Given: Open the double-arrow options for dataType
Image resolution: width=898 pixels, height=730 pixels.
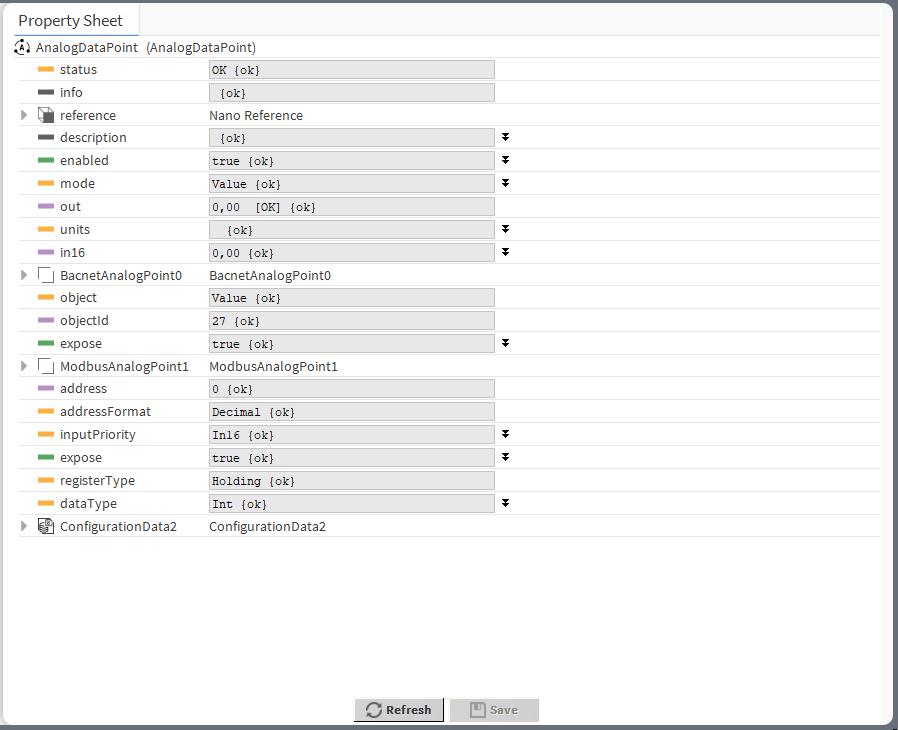Looking at the screenshot, I should (x=506, y=503).
